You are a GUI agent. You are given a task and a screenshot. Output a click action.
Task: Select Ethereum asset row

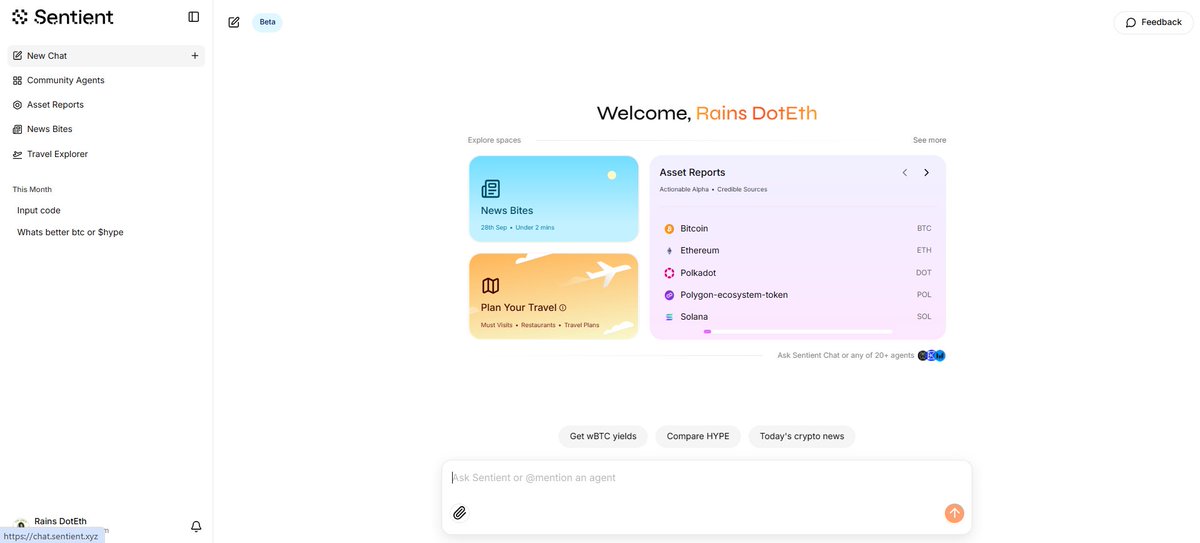(797, 251)
